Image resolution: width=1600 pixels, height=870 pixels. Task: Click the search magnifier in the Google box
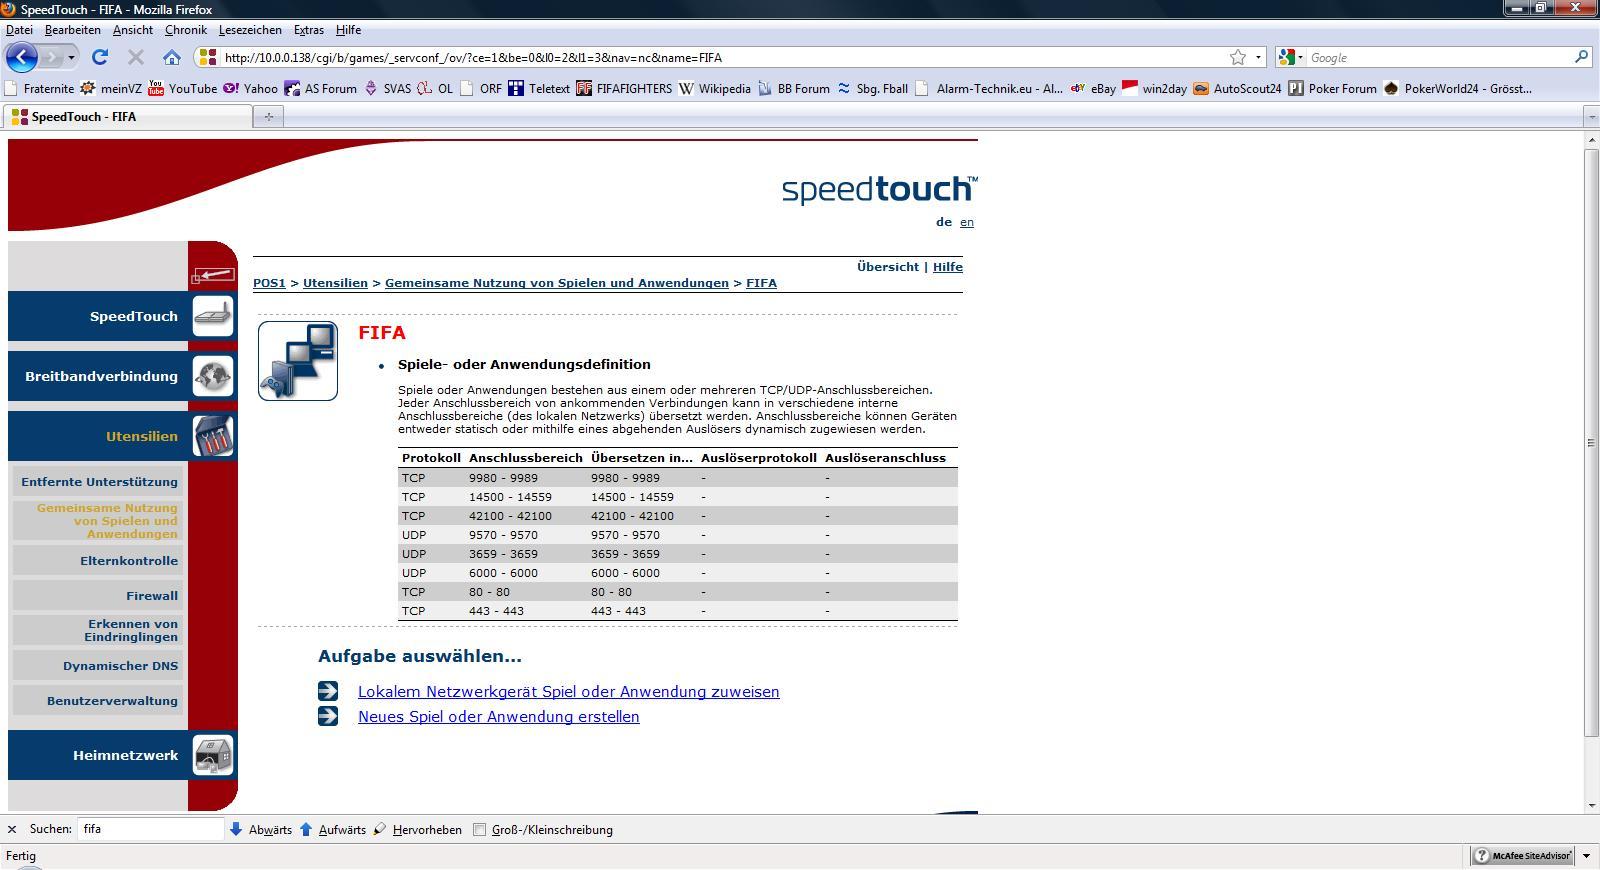click(x=1581, y=57)
